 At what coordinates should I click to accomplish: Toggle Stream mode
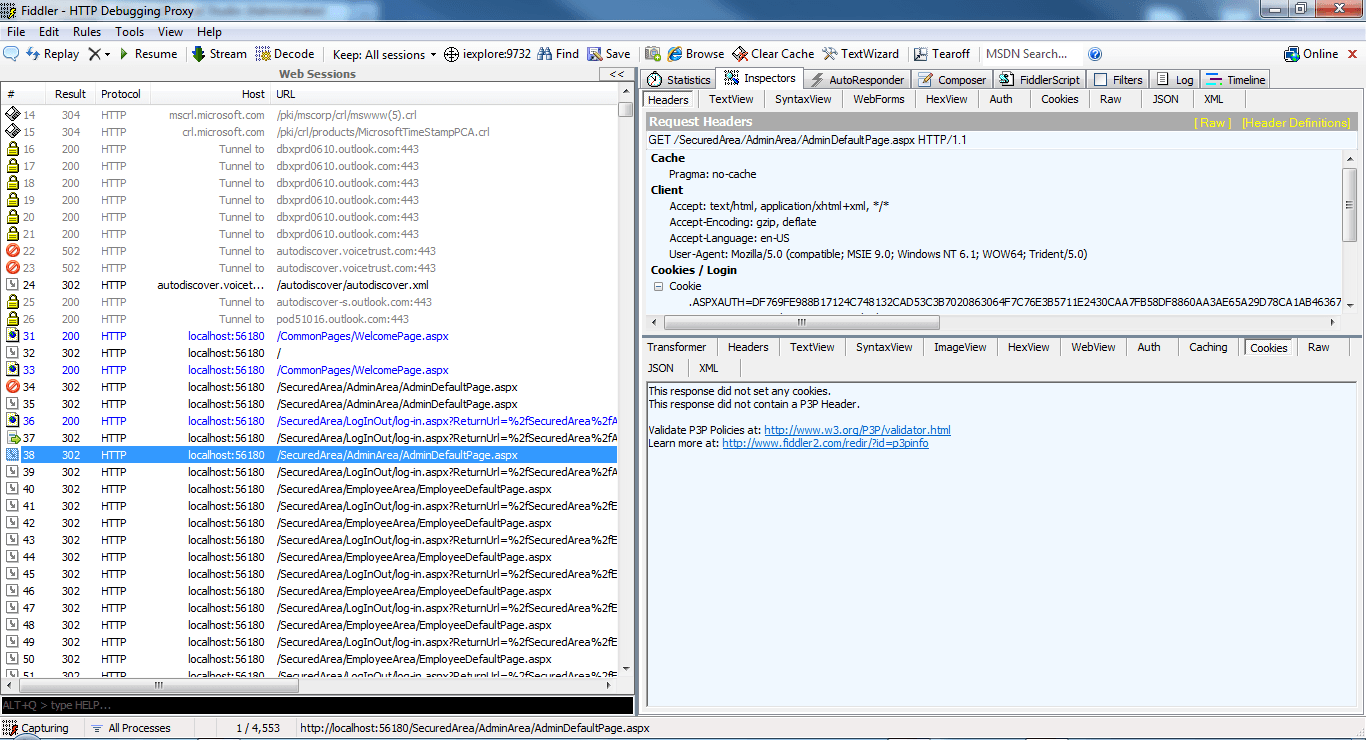(x=219, y=54)
